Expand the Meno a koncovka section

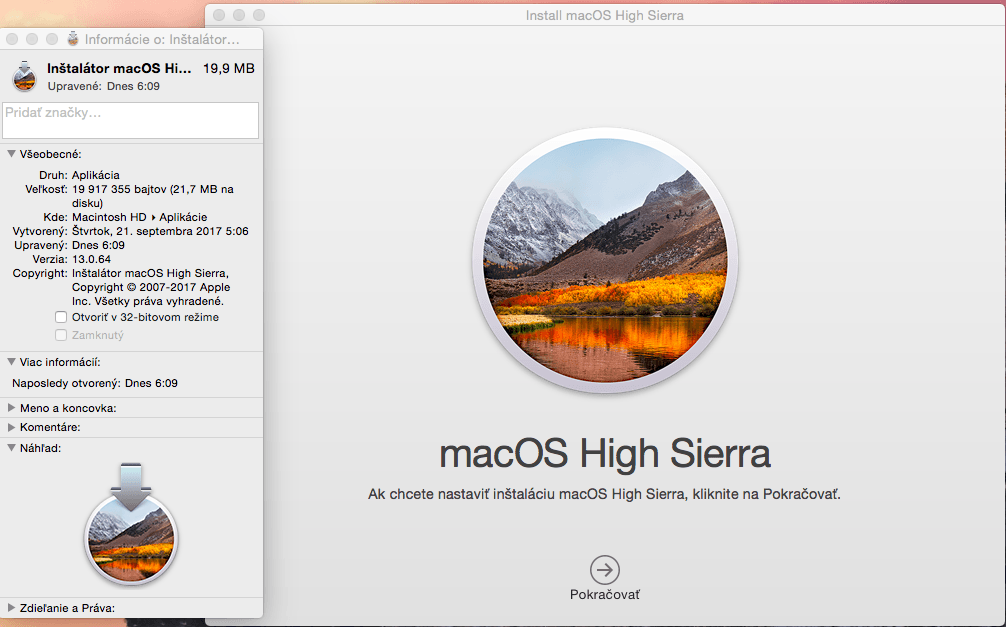pos(12,408)
